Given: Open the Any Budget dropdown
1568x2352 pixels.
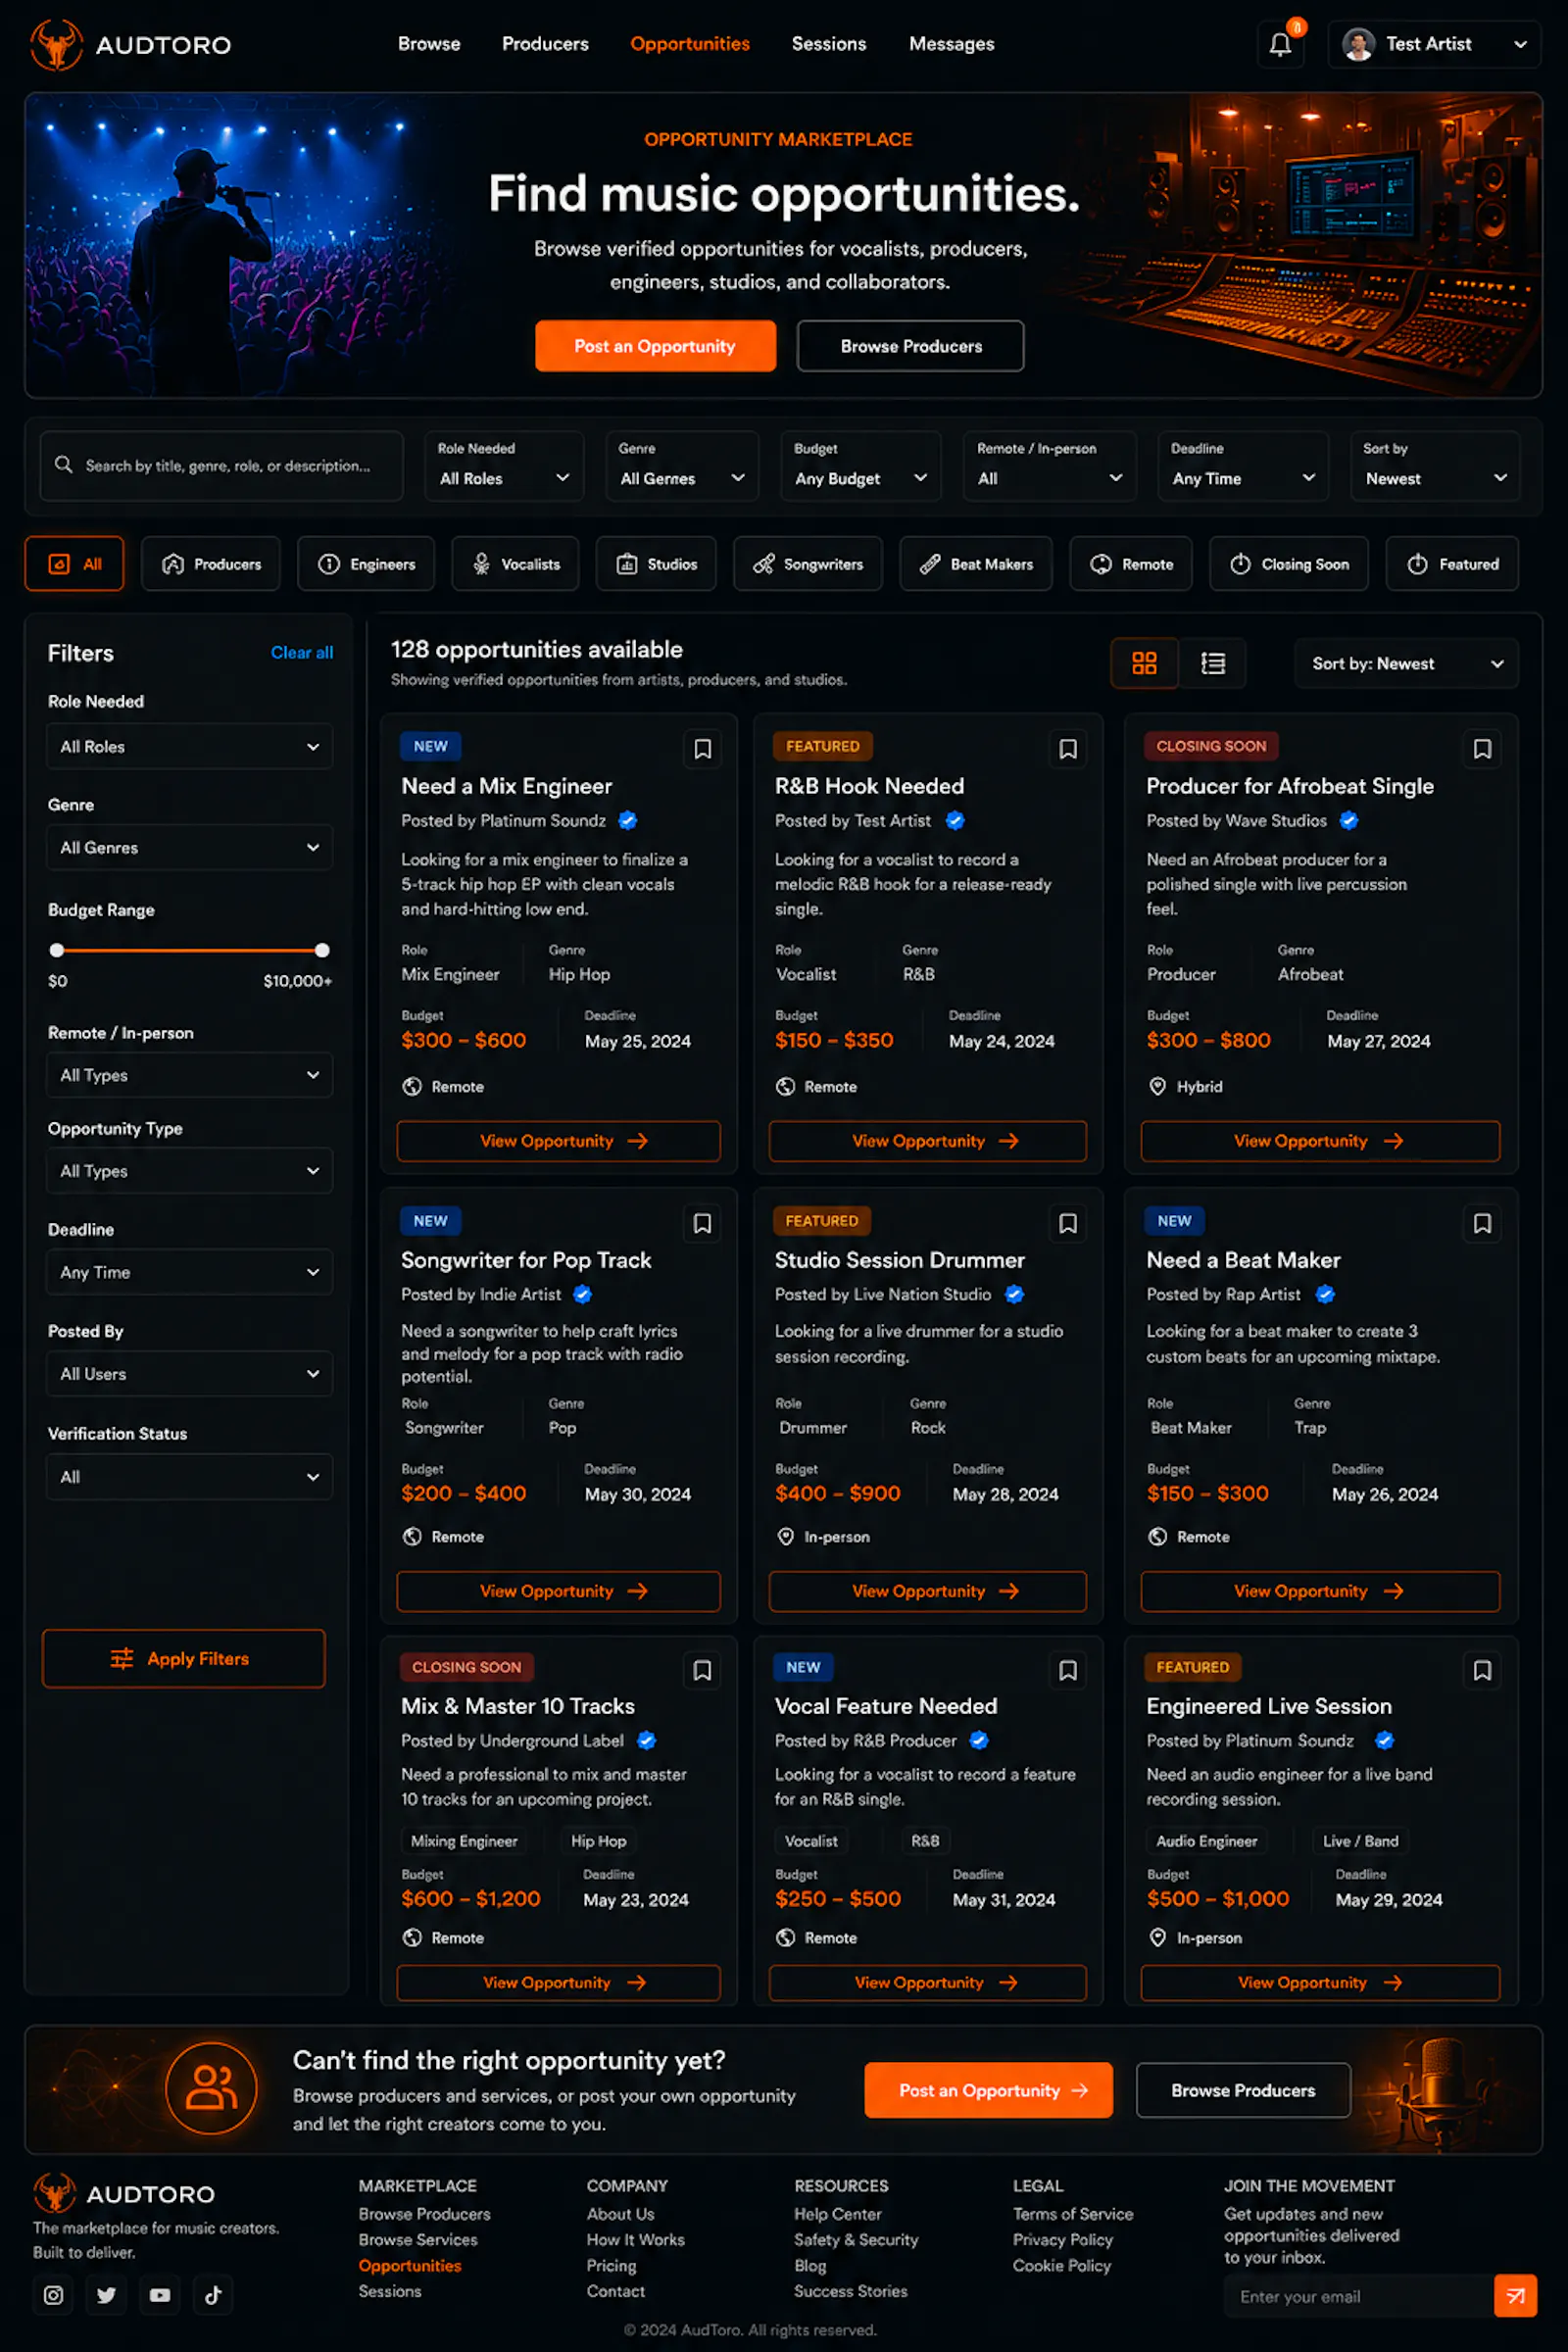Looking at the screenshot, I should (x=860, y=466).
